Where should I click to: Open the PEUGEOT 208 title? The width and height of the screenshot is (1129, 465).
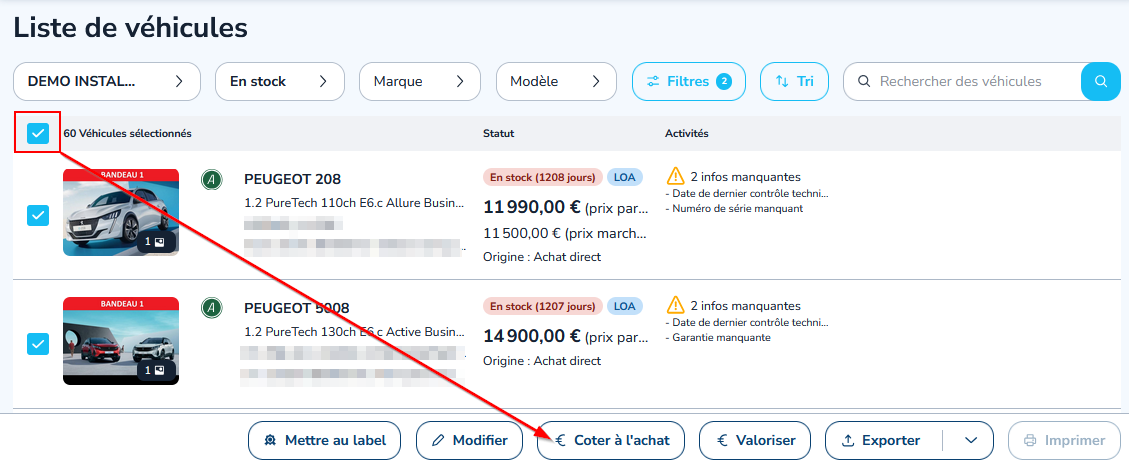click(292, 179)
